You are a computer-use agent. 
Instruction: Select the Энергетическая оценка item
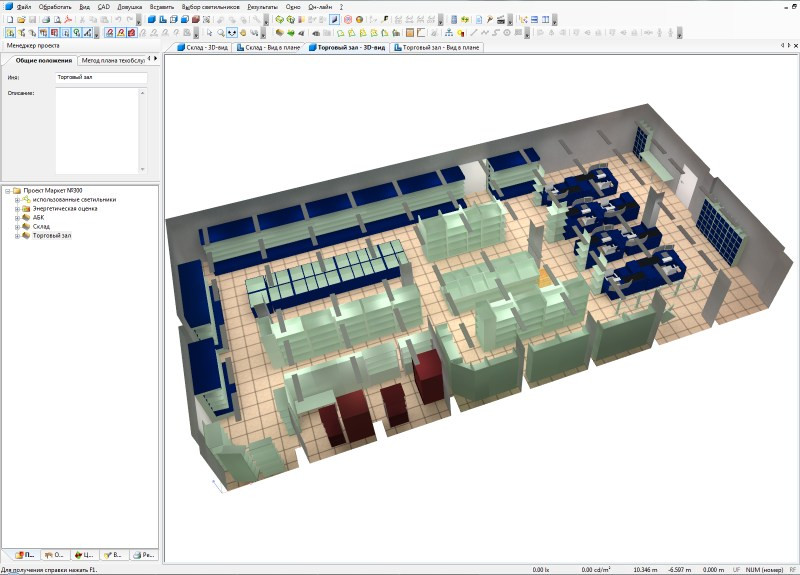coord(65,209)
